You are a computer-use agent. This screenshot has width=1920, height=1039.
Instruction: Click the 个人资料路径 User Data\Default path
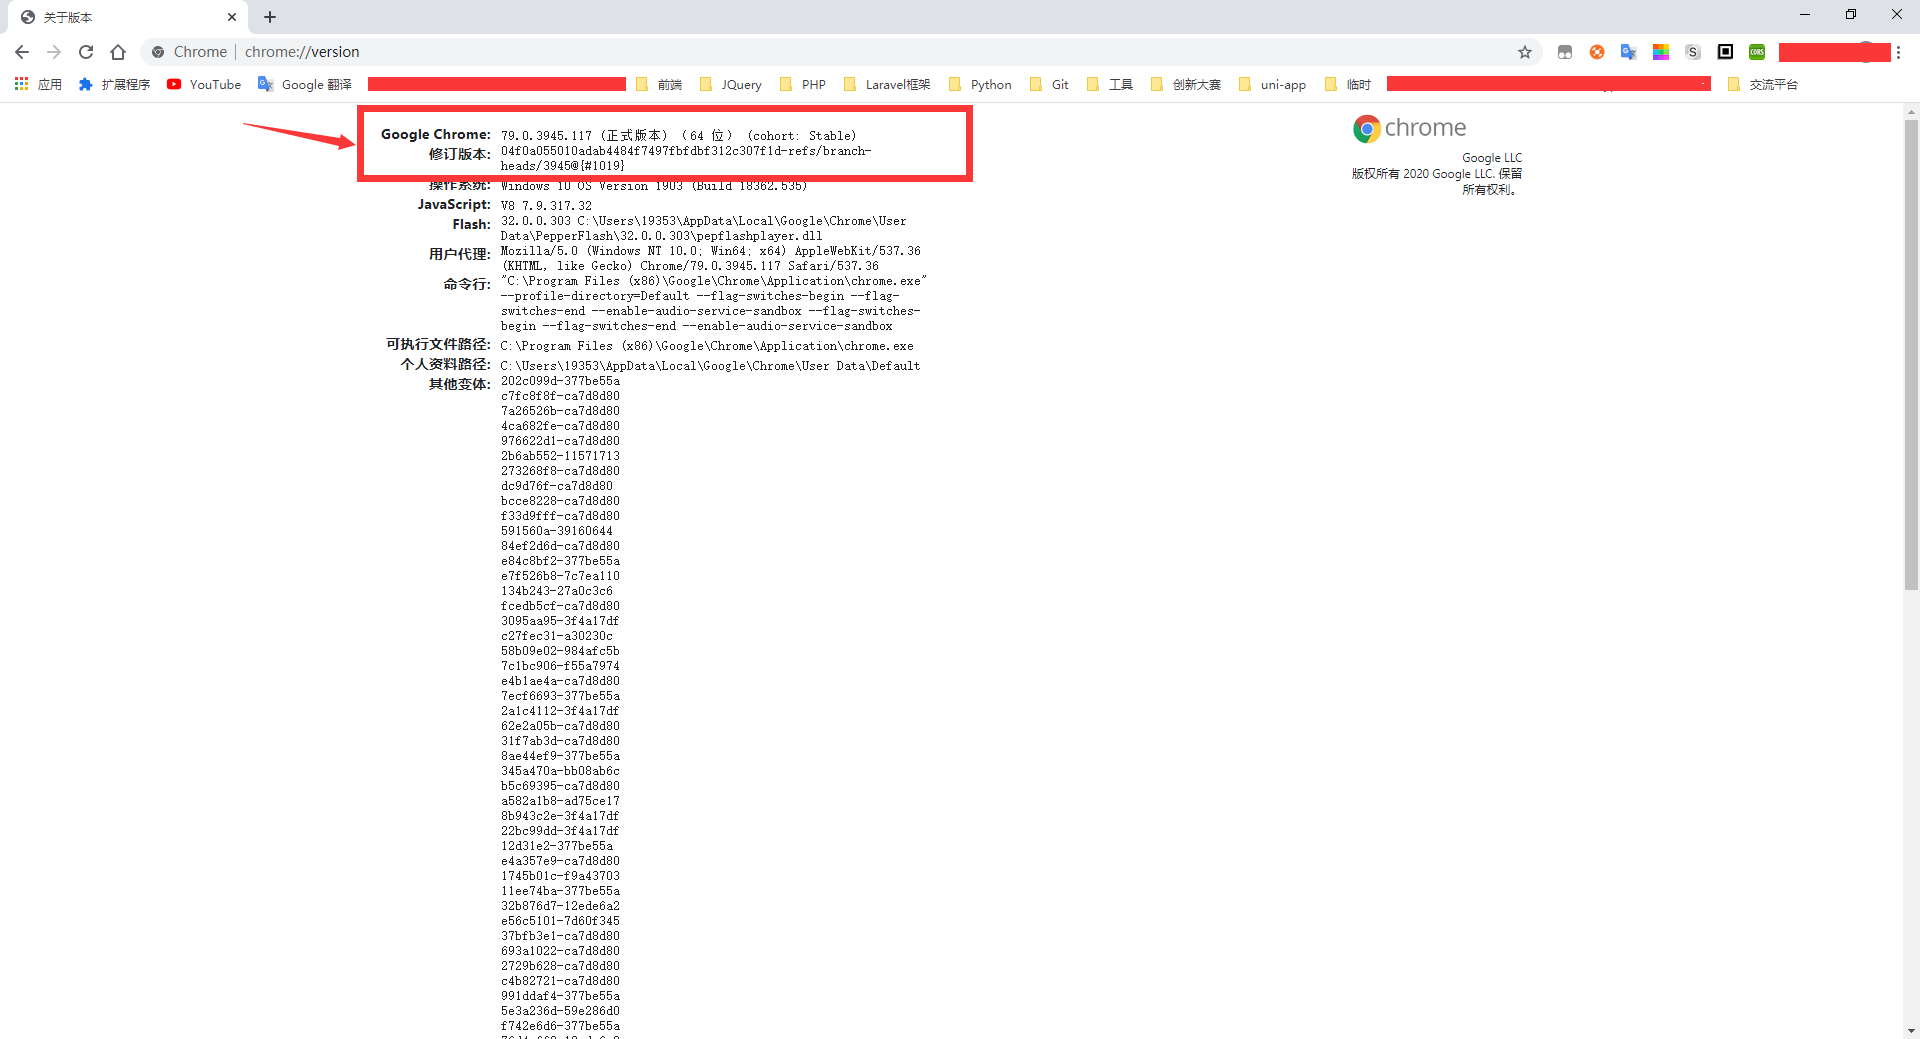coord(710,366)
